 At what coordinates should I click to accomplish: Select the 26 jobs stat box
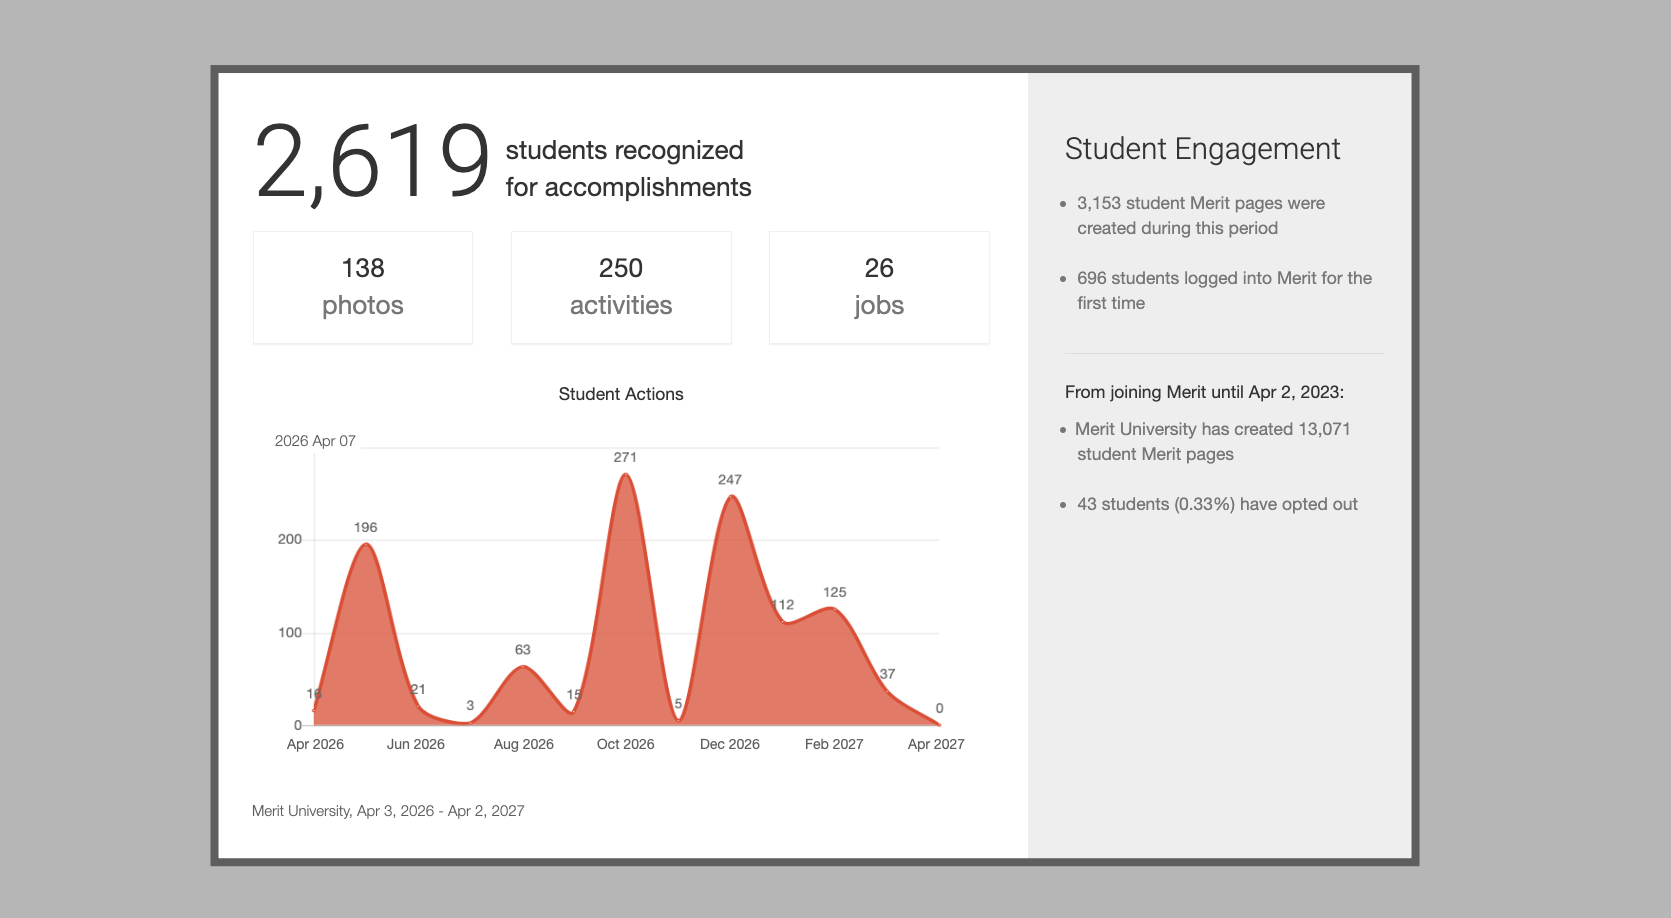[x=878, y=287]
